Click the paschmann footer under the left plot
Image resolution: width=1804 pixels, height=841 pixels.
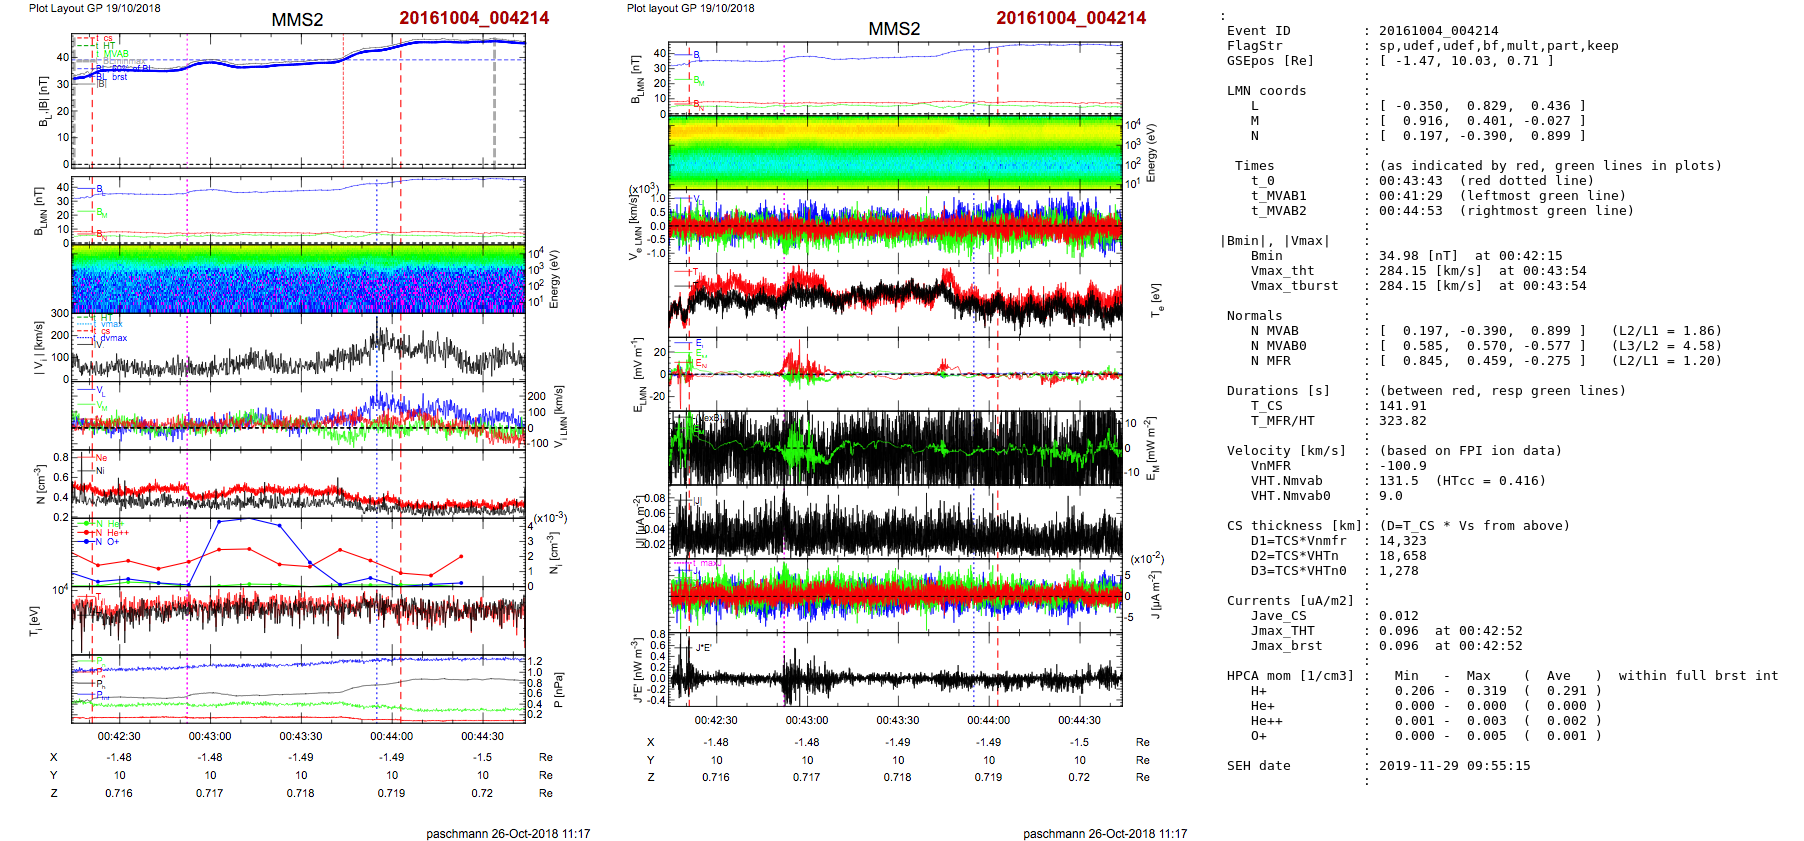coord(508,833)
